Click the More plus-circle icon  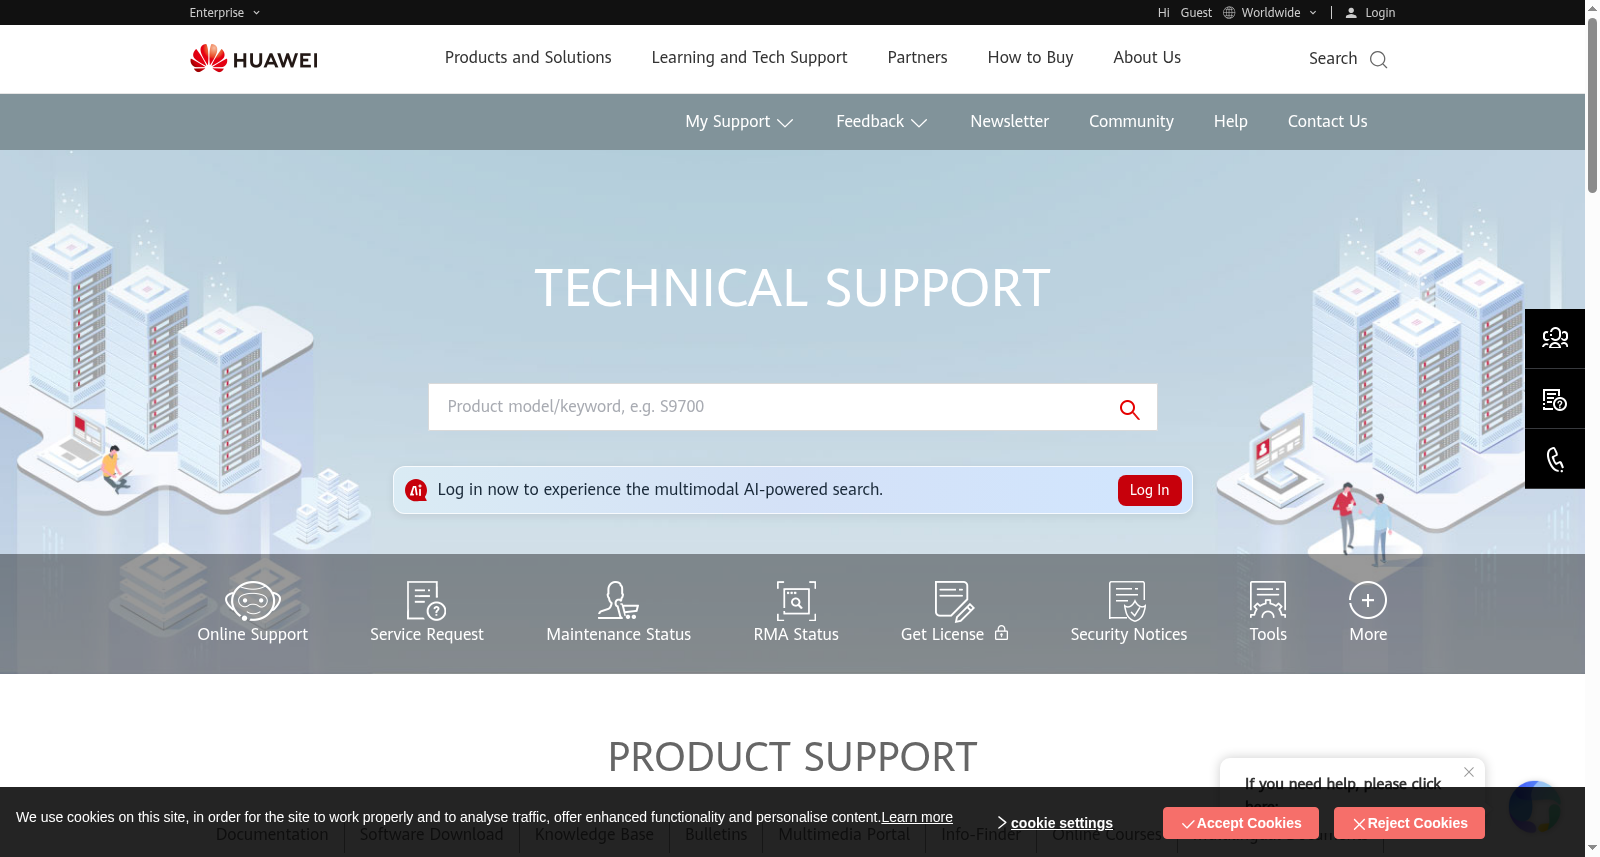pos(1368,601)
